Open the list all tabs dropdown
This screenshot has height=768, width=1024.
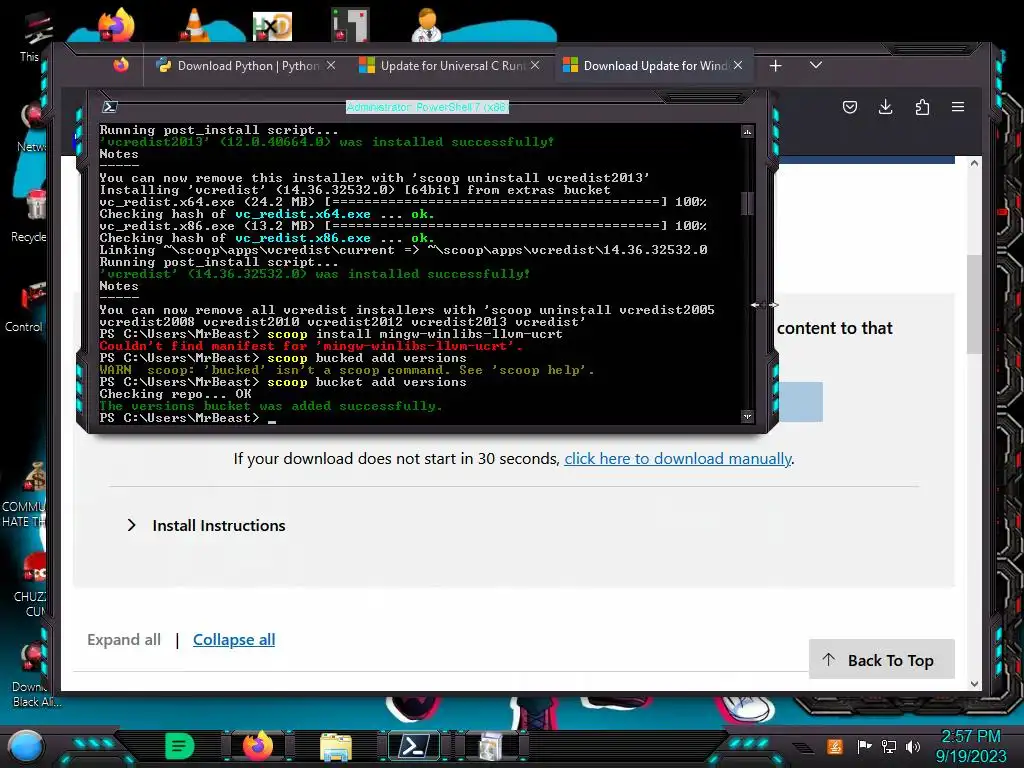816,65
